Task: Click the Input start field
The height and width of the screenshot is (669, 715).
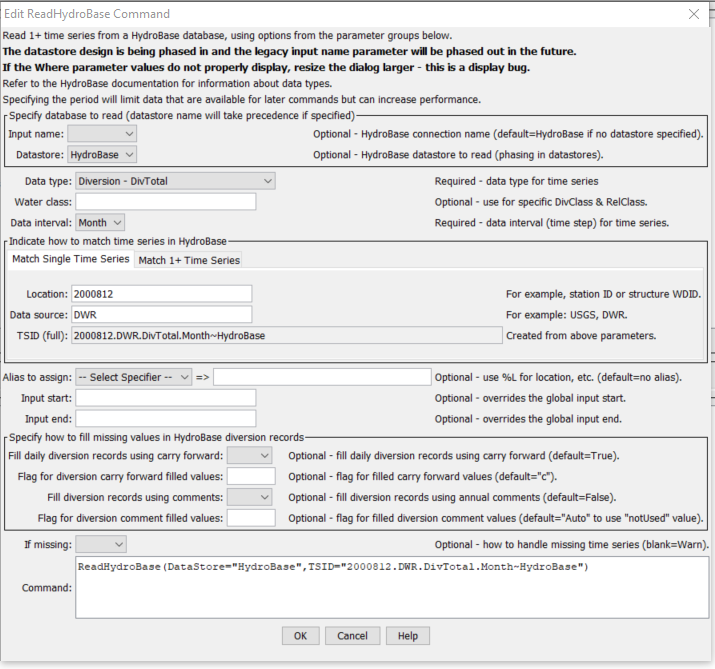Action: 165,398
